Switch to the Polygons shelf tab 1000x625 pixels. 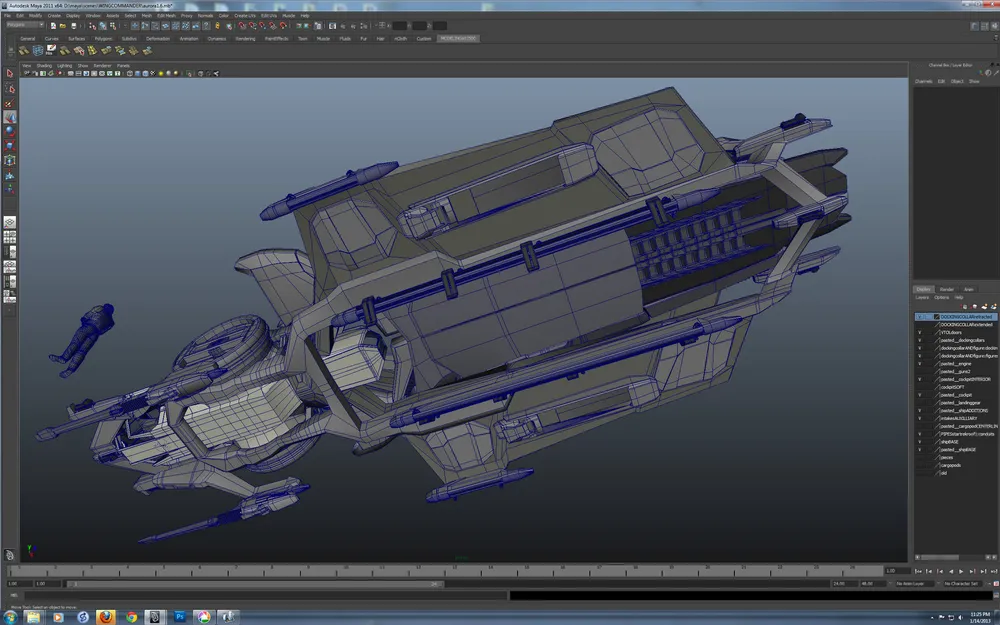(103, 38)
